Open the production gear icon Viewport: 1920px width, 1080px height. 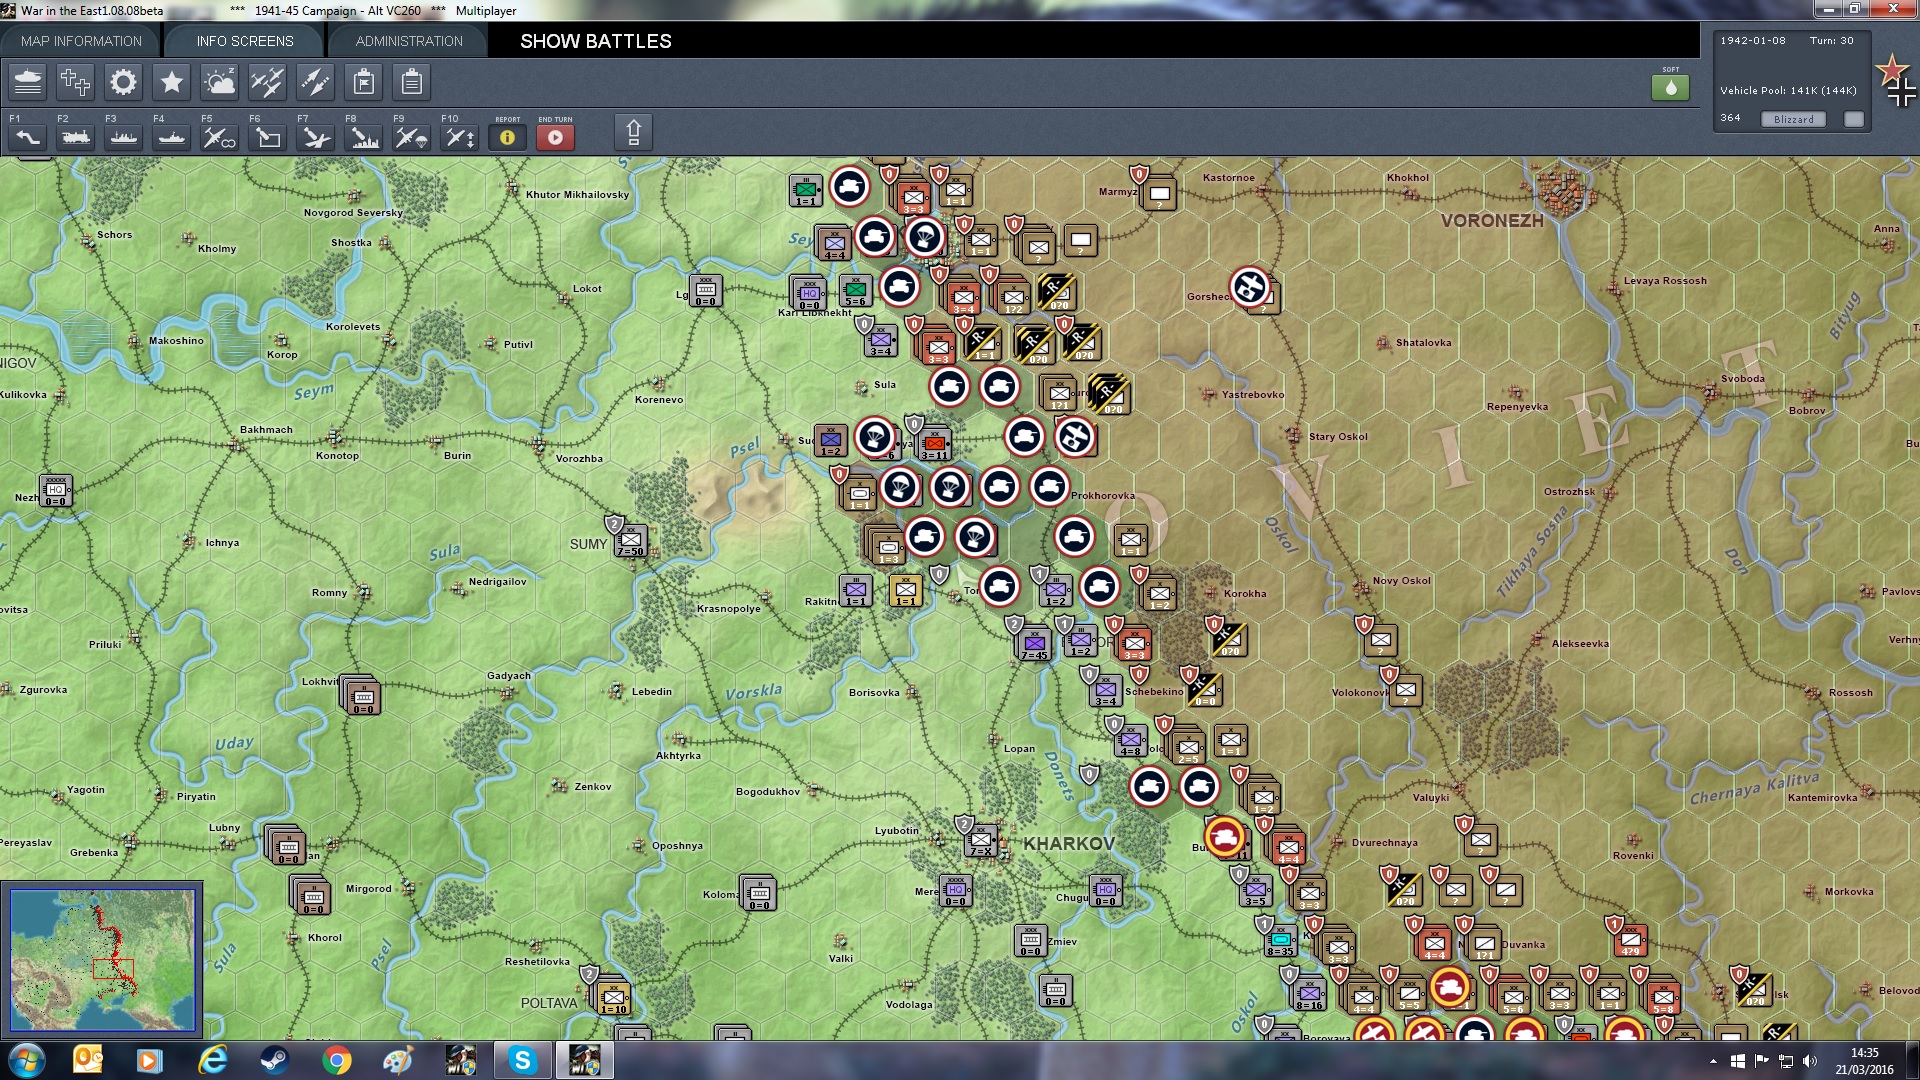pyautogui.click(x=123, y=82)
